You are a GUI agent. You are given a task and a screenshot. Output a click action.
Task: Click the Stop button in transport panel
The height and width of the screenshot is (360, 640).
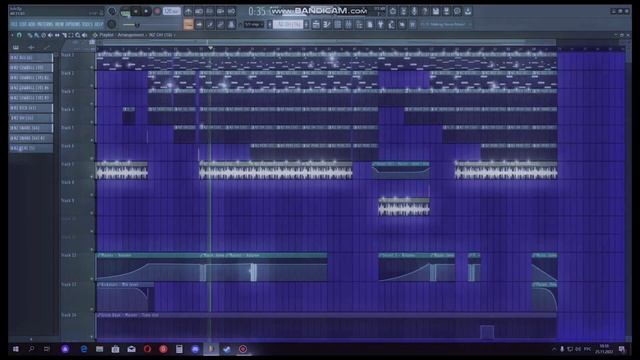coord(146,11)
